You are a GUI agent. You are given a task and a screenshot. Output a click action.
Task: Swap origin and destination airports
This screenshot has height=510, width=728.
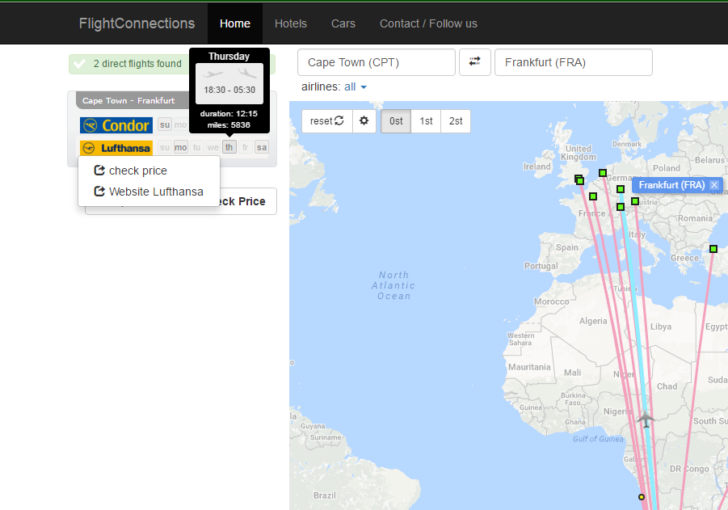(x=474, y=62)
